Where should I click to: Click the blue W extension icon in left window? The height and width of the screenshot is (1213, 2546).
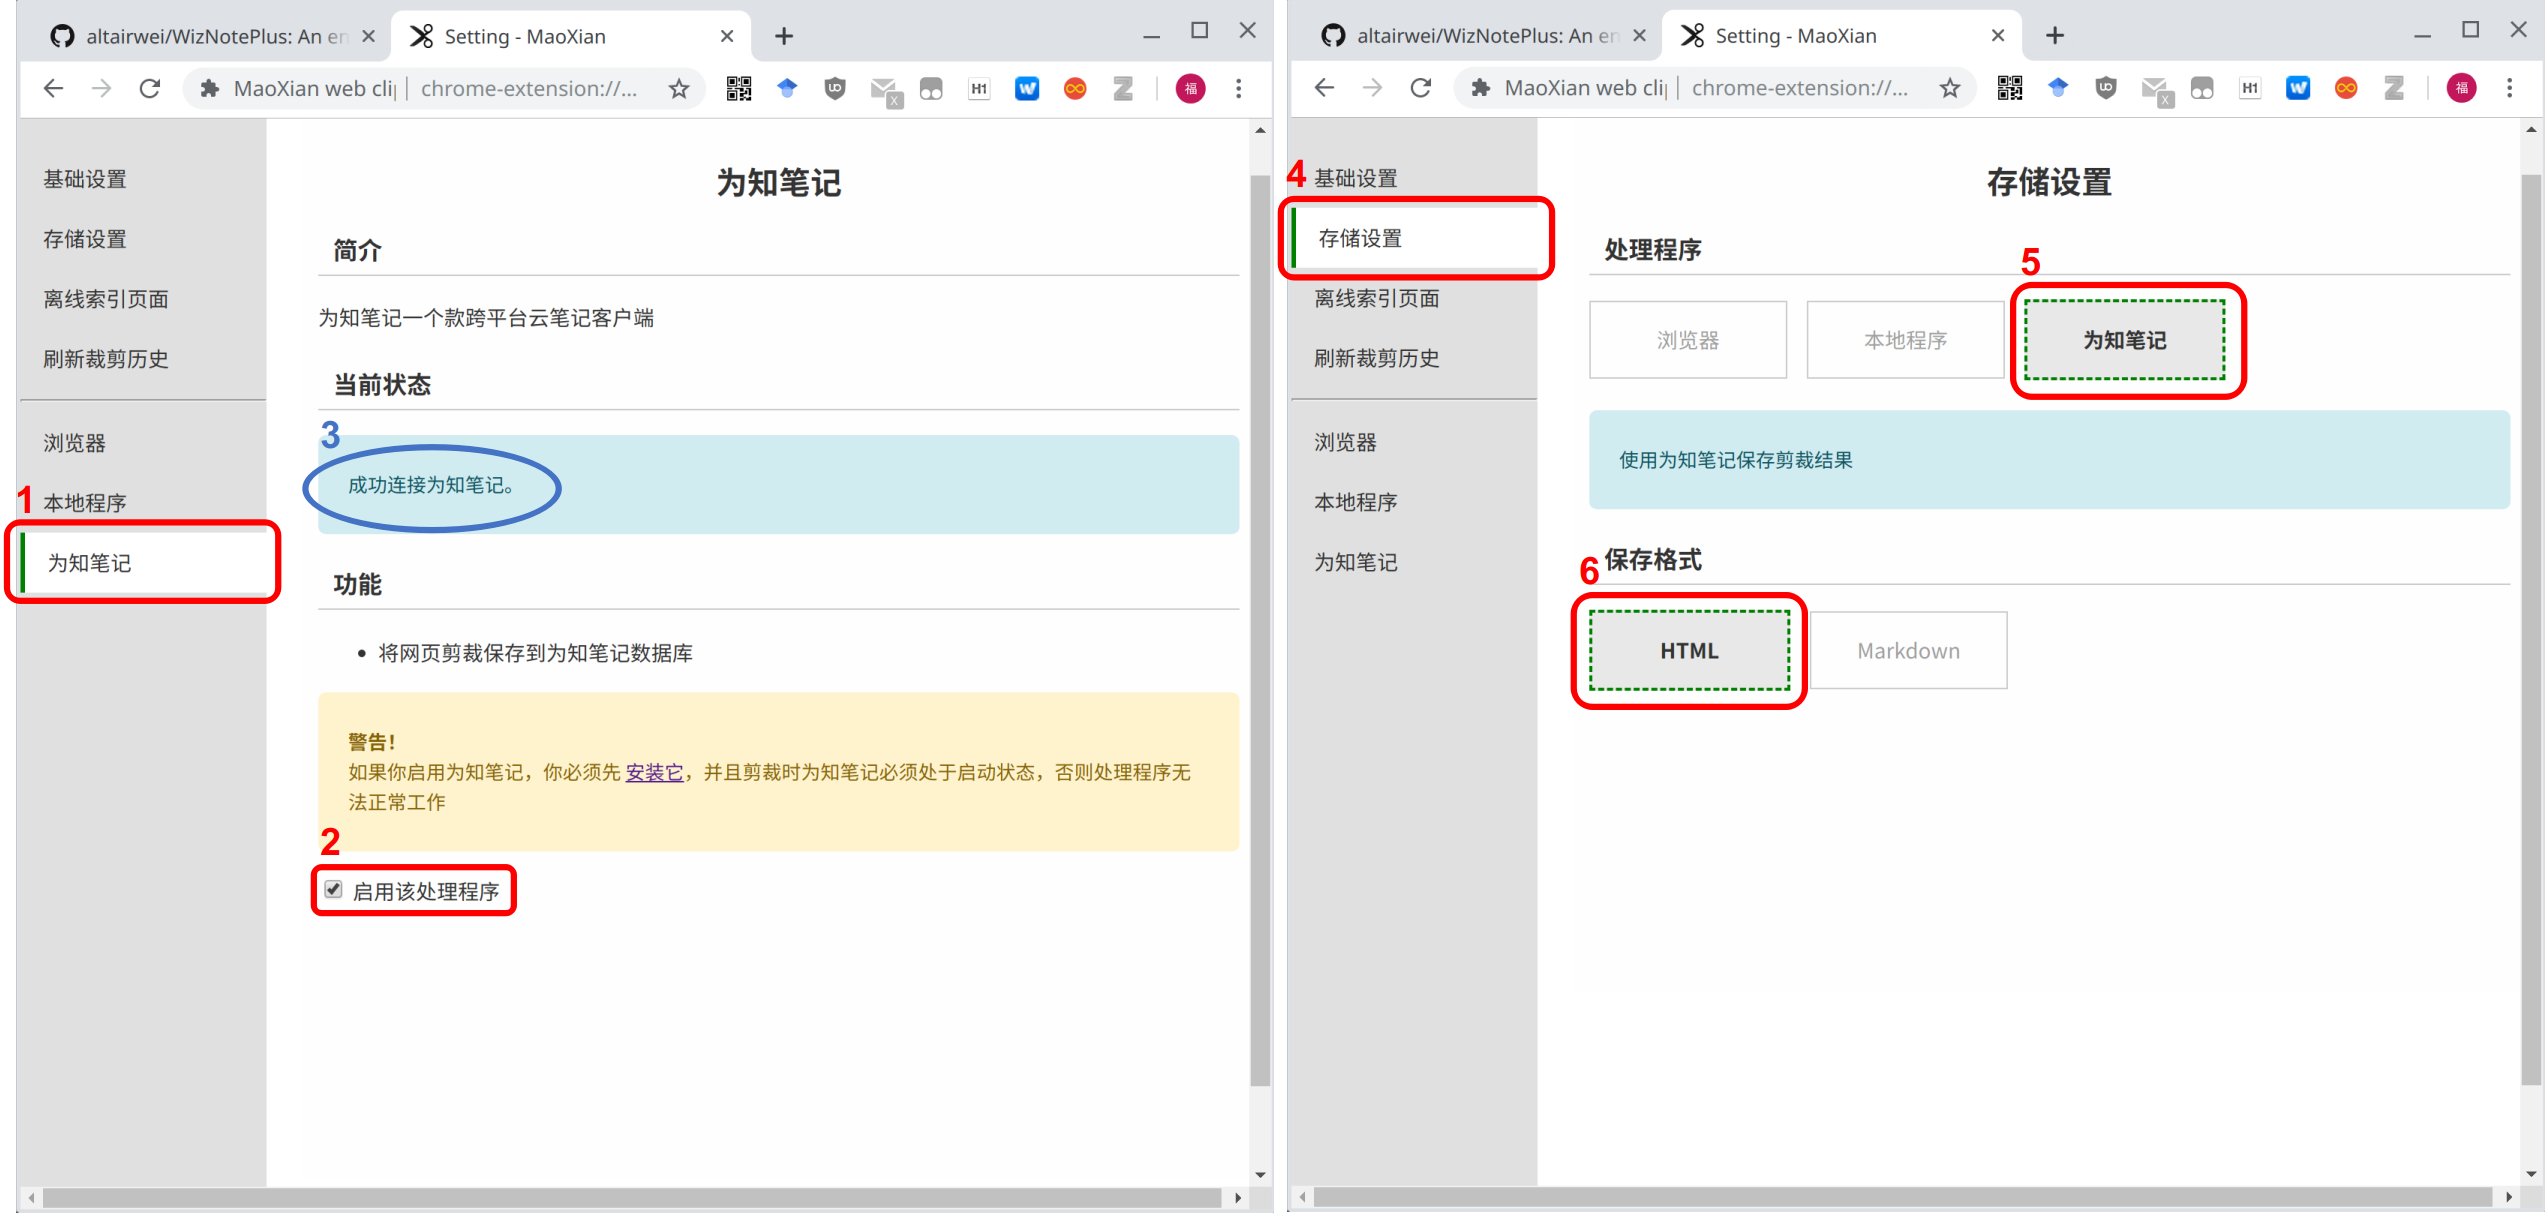click(x=1027, y=89)
